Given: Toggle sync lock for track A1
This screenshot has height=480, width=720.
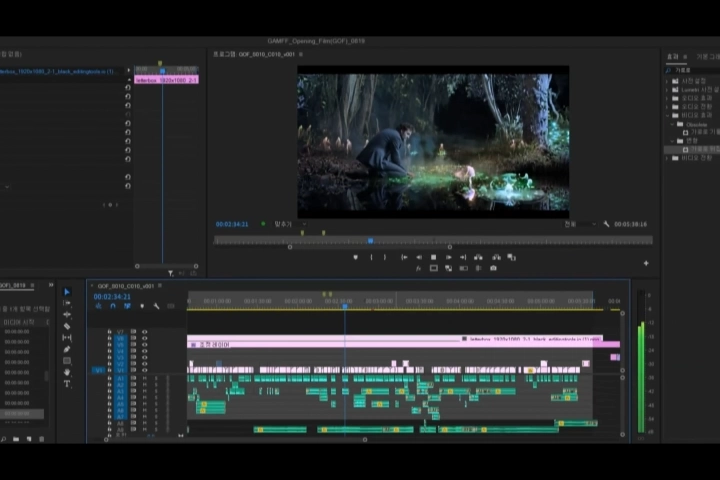Looking at the screenshot, I should (x=133, y=378).
